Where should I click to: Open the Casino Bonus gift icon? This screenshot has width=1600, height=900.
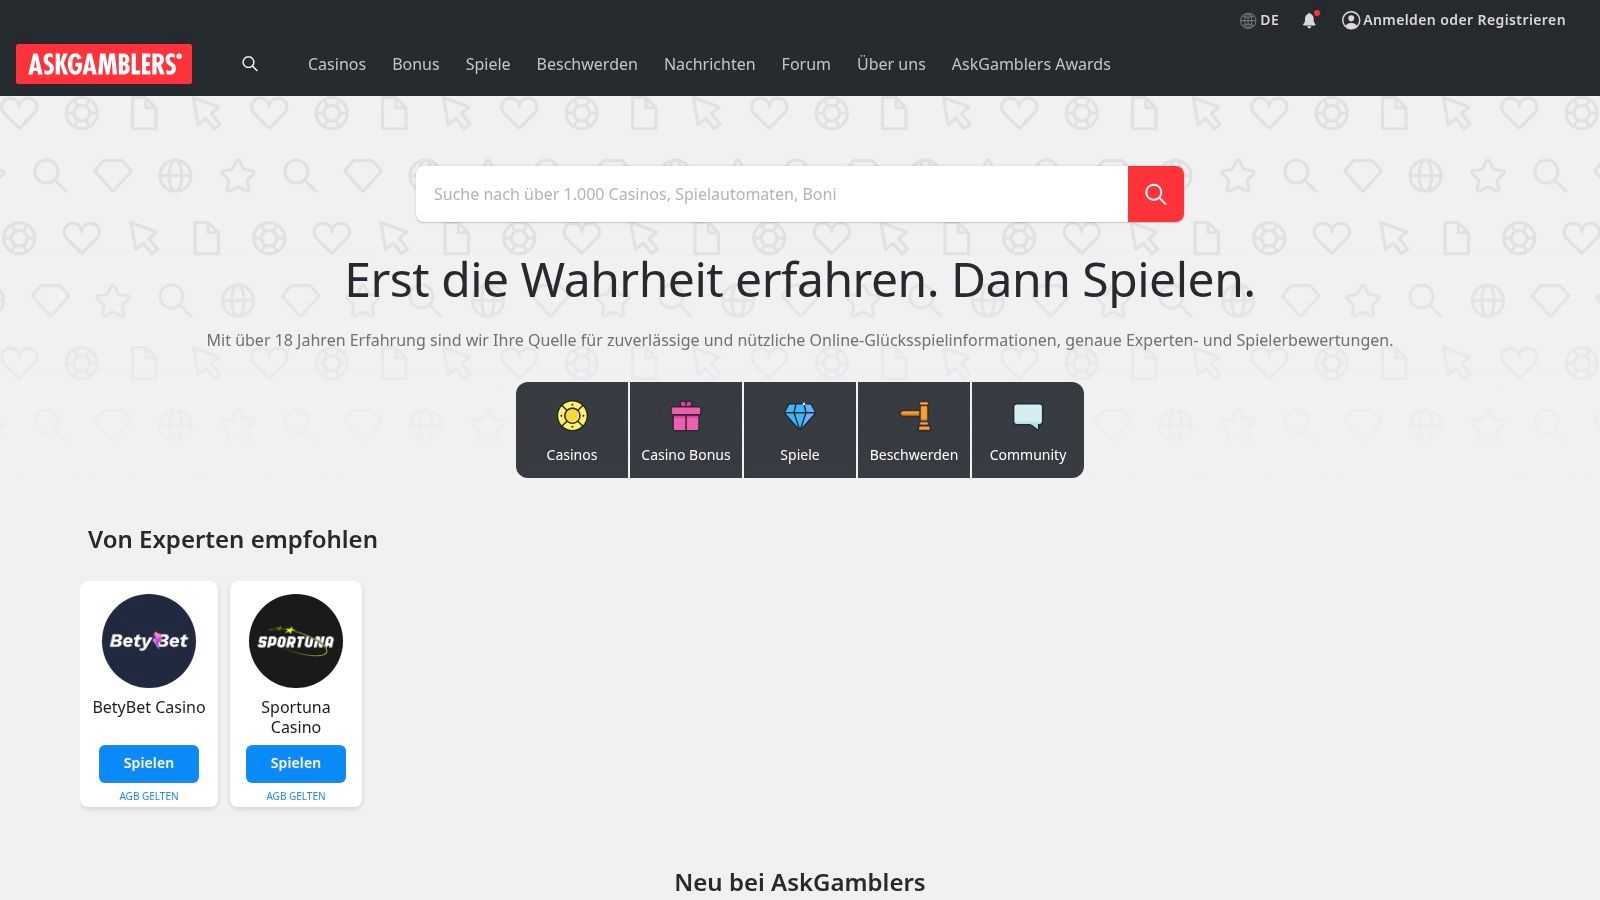[x=685, y=430]
